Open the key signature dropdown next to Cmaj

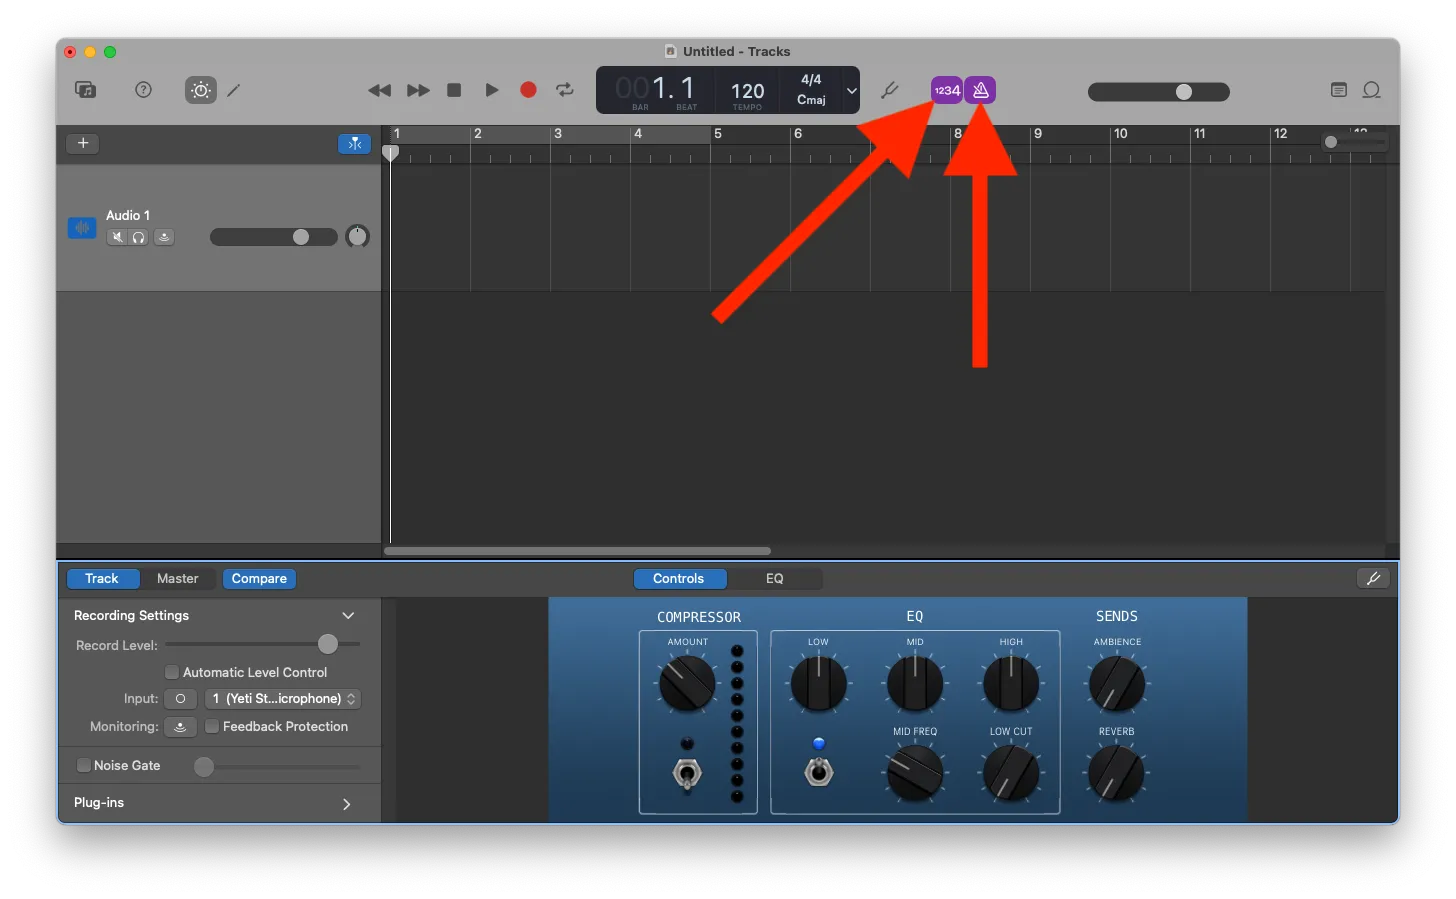coord(851,90)
